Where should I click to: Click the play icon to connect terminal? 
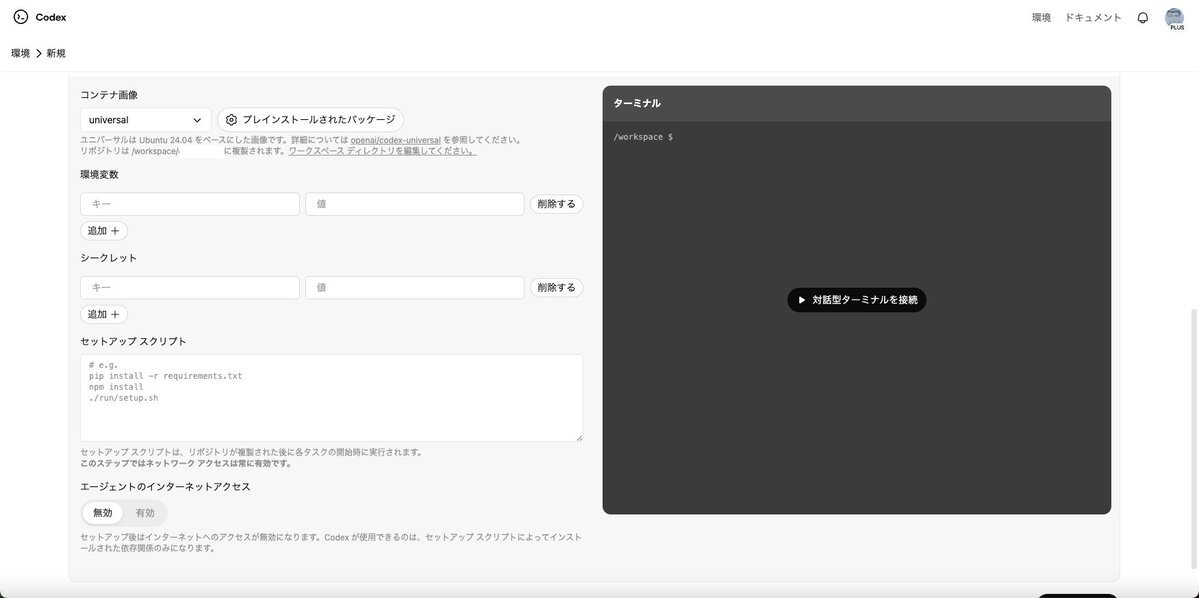801,301
